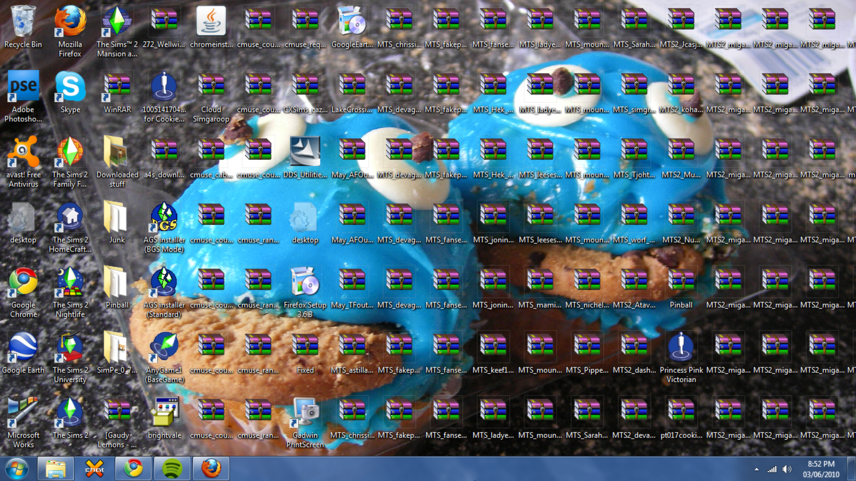The image size is (856, 481).
Task: Select the 272_Wellwi archive
Action: click(164, 27)
